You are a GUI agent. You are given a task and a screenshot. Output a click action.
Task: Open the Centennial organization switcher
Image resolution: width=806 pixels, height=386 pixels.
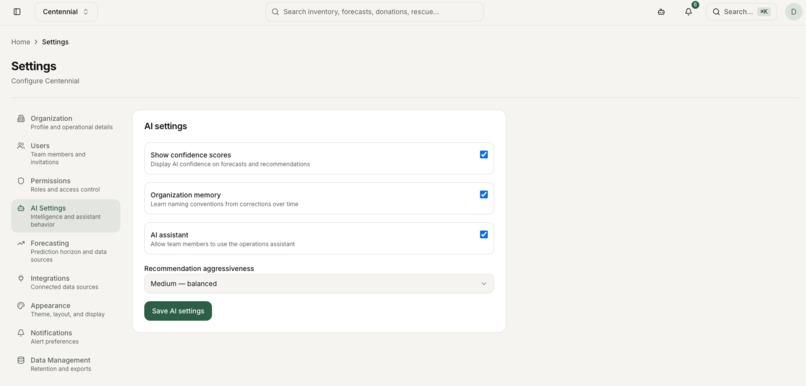[66, 11]
